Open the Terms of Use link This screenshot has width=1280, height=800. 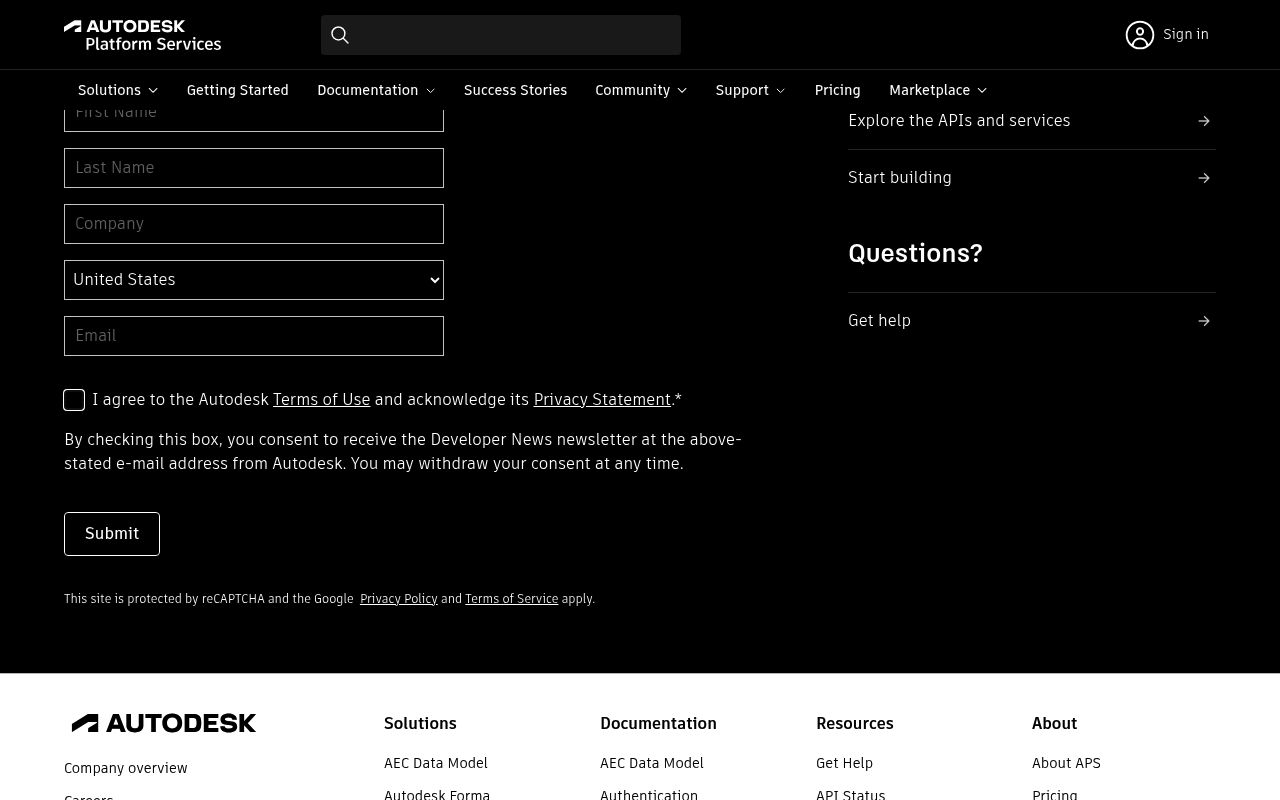click(321, 399)
